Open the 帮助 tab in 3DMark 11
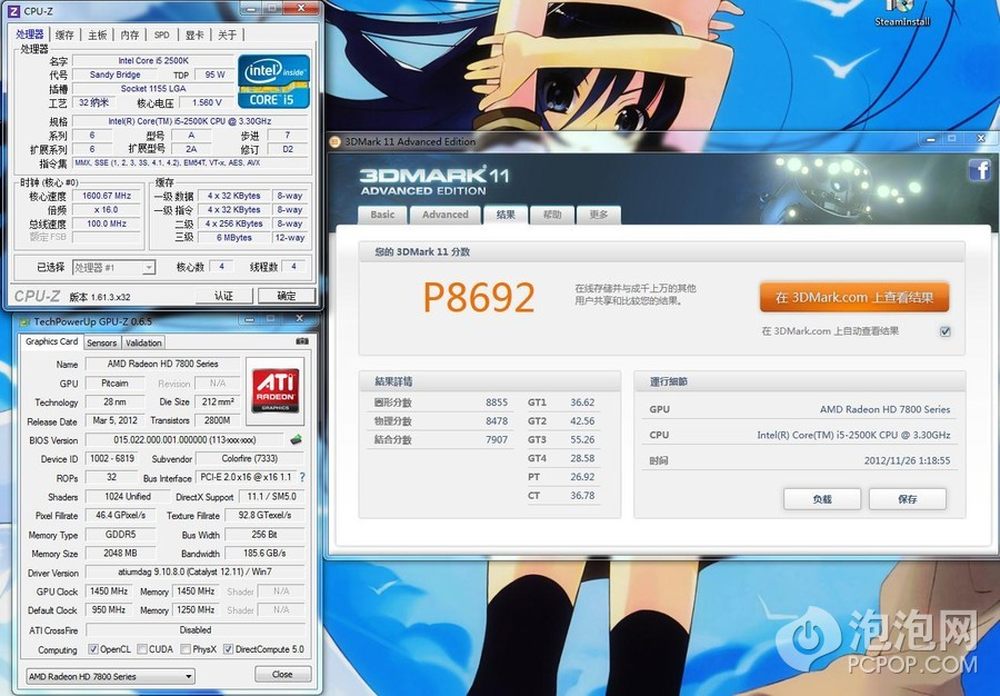This screenshot has height=696, width=1000. click(552, 215)
